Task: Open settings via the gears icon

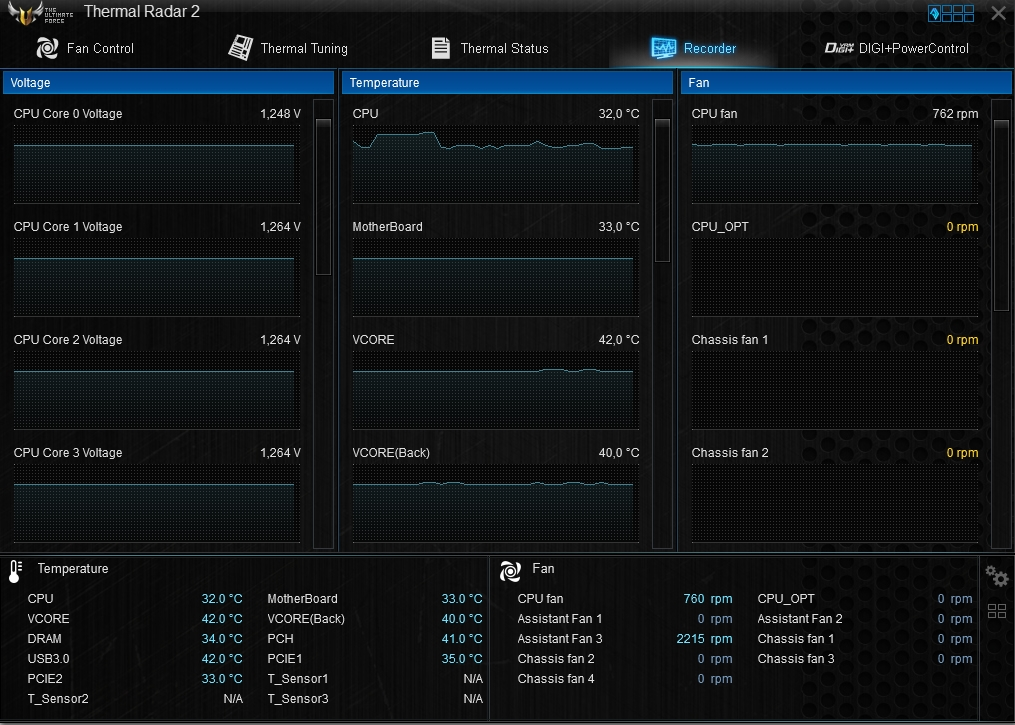Action: (996, 575)
